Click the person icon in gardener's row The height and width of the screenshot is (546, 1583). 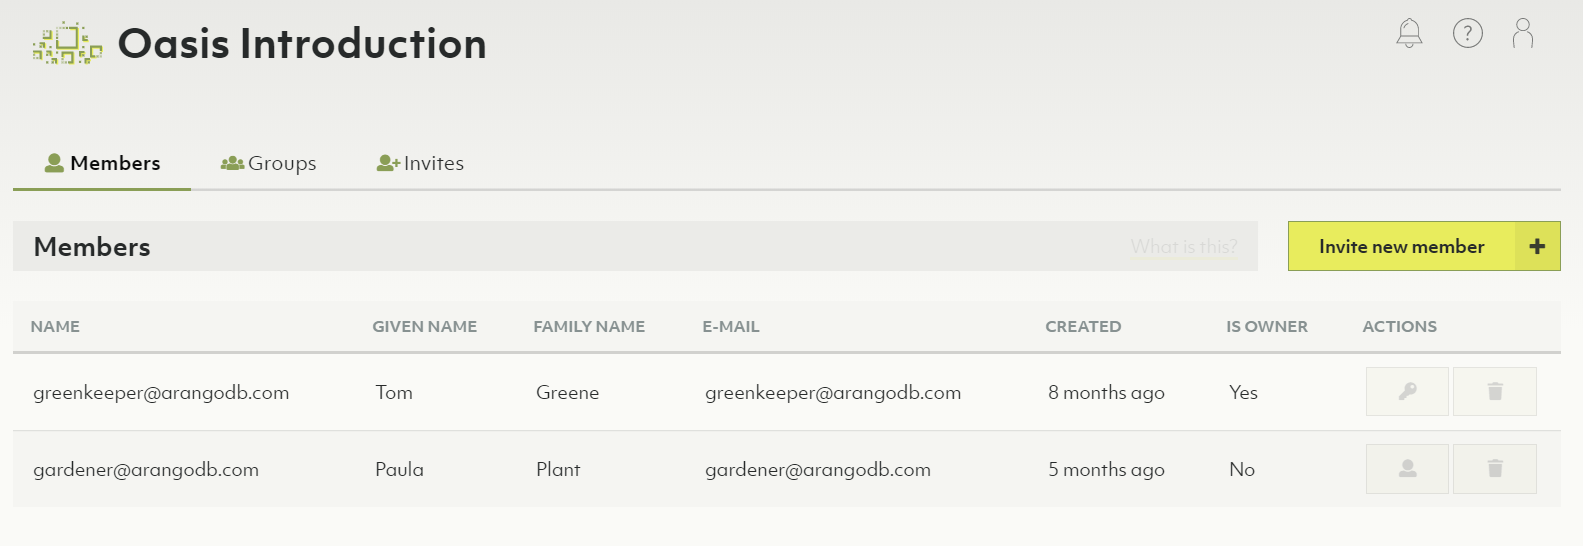pos(1407,468)
